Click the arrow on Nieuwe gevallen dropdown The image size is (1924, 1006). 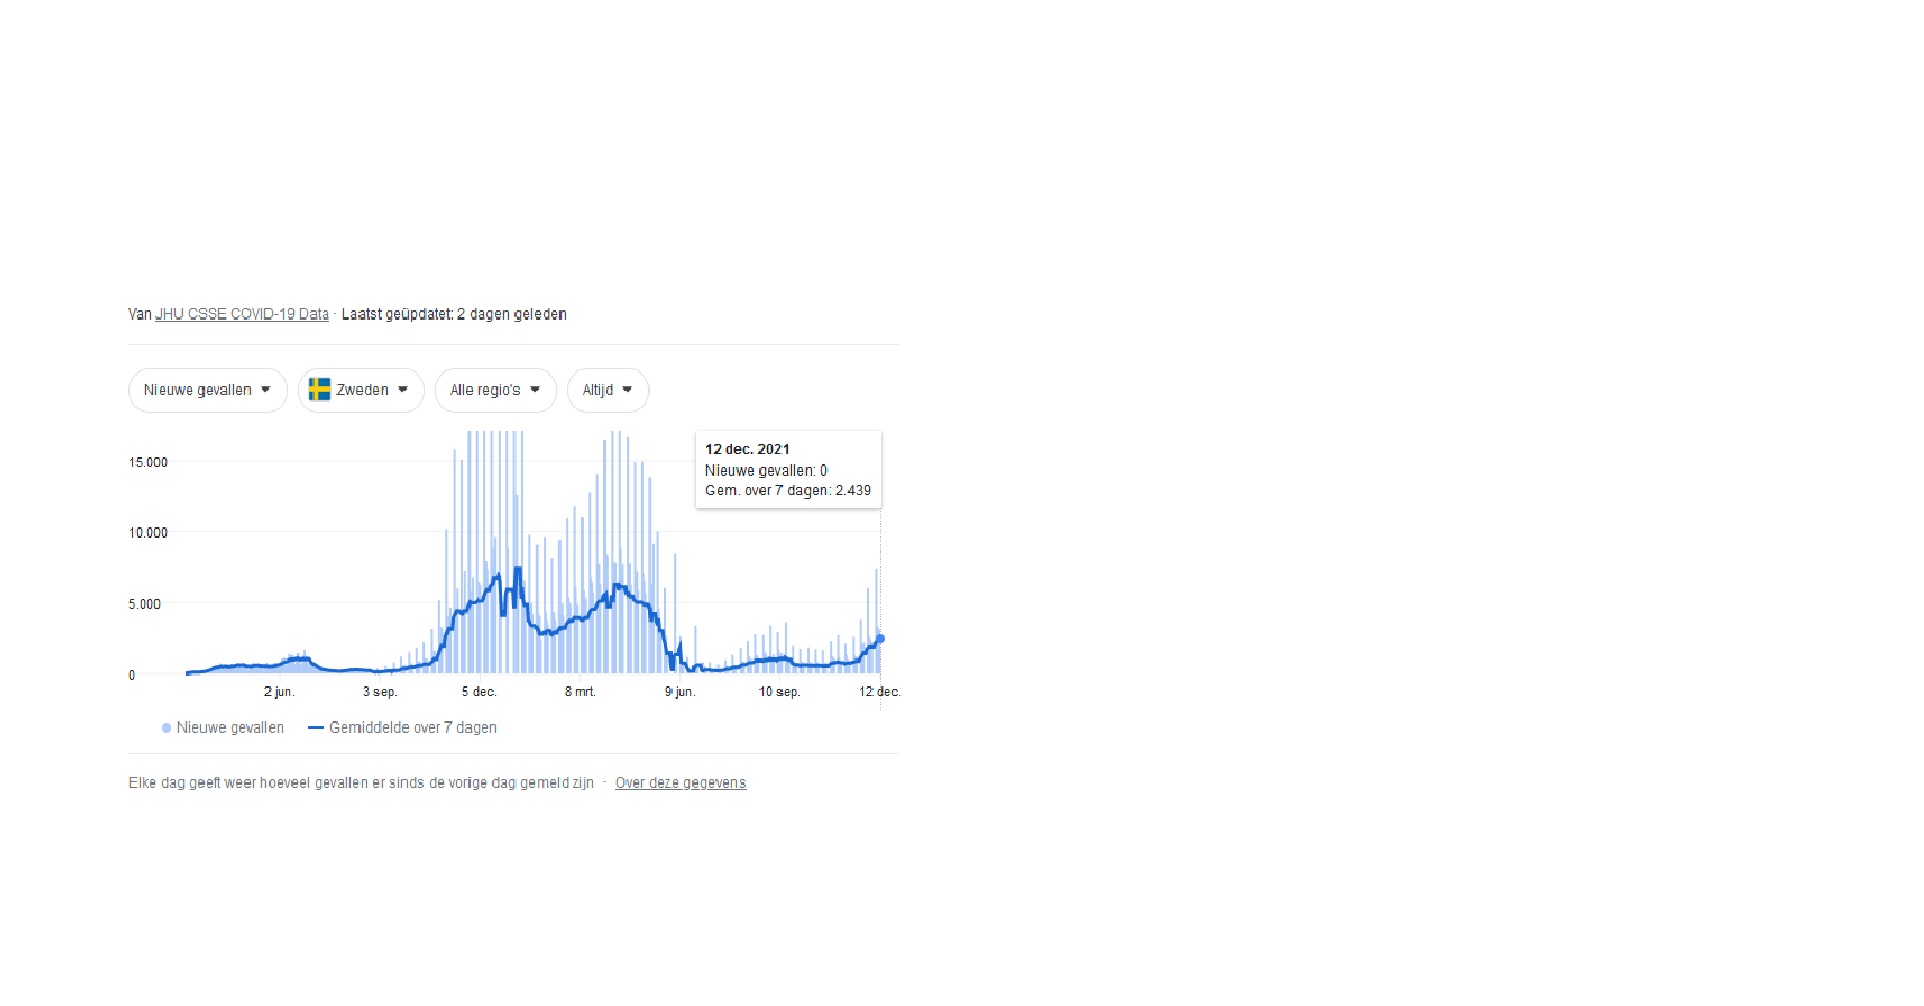click(266, 390)
